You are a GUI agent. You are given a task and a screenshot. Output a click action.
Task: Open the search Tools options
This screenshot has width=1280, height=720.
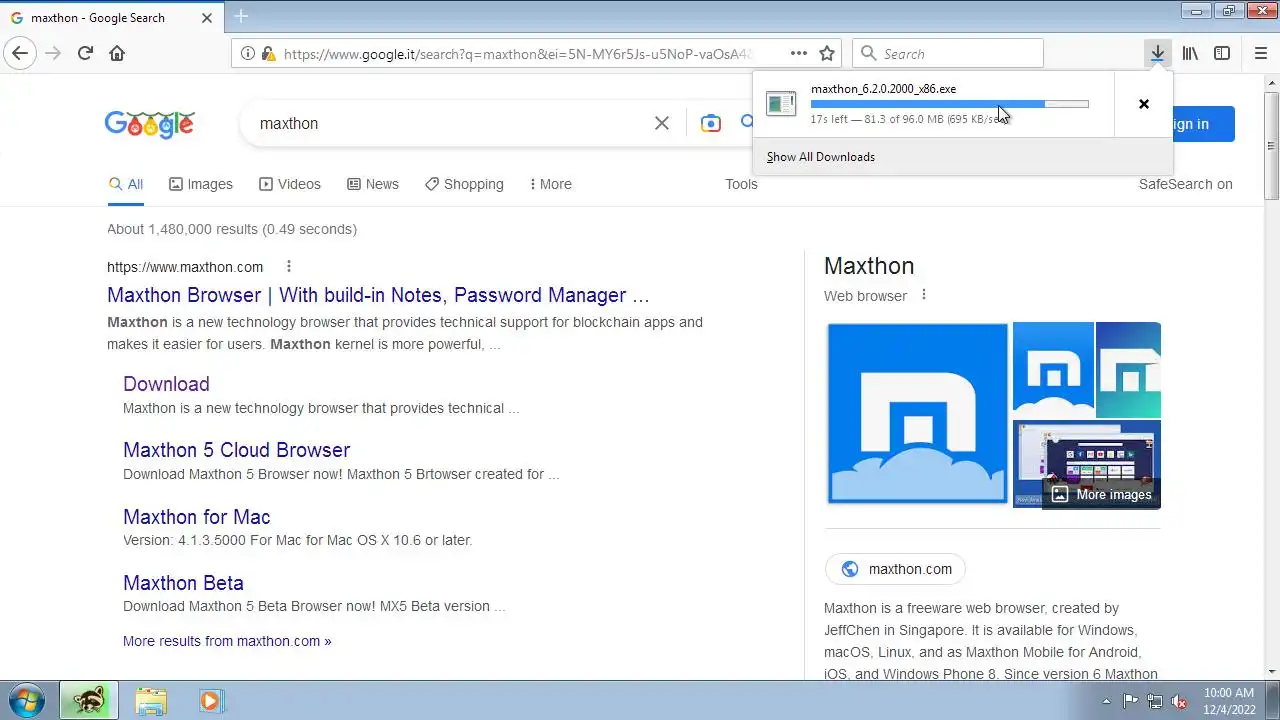[x=741, y=184]
